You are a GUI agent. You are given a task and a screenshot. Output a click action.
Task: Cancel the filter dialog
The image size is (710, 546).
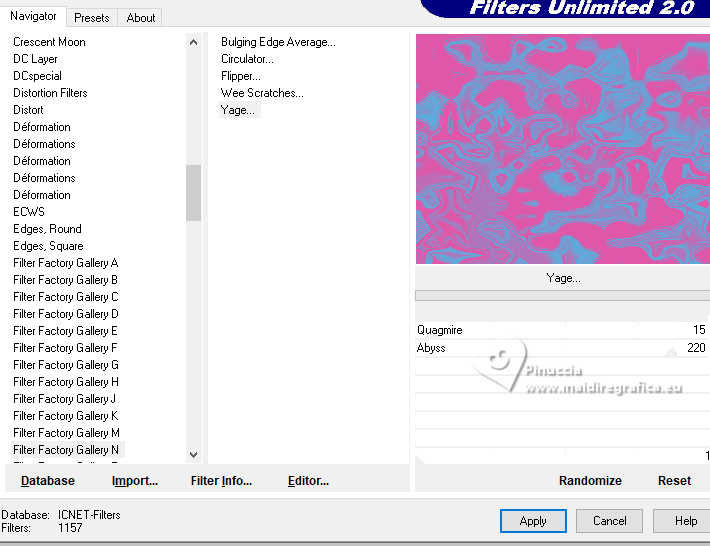point(609,521)
